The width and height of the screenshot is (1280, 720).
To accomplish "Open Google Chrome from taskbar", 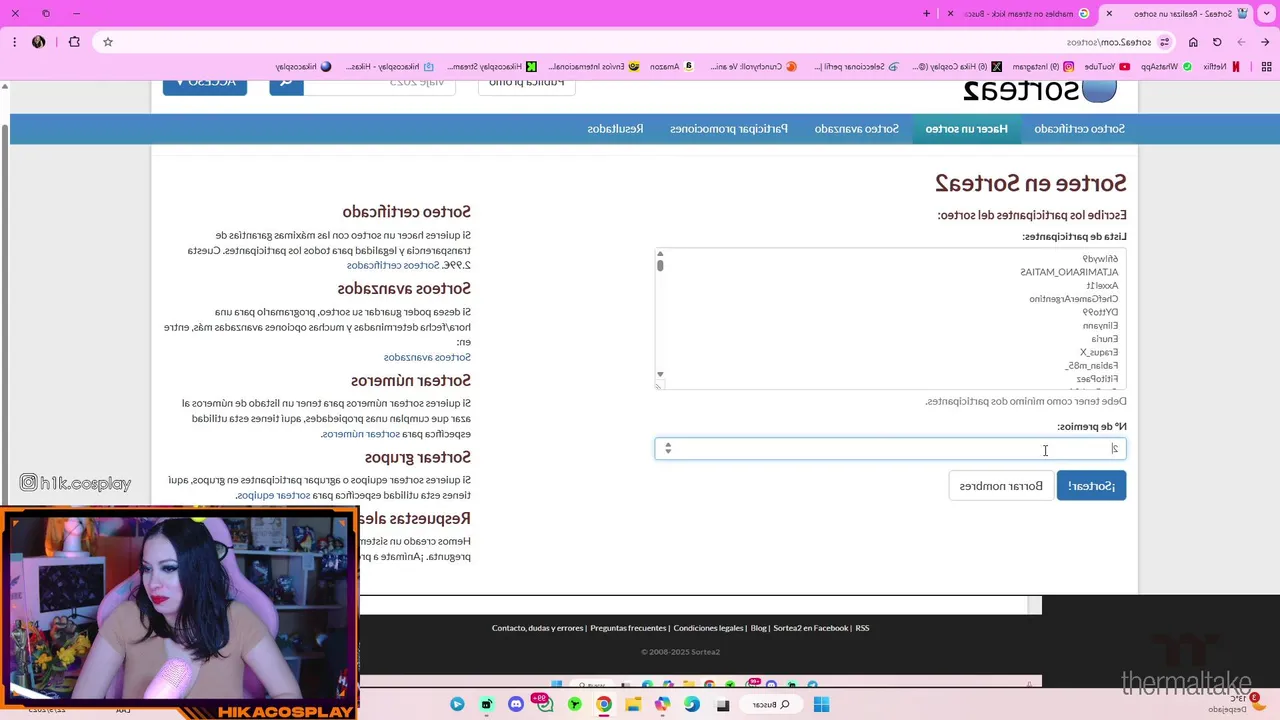I will 604,705.
